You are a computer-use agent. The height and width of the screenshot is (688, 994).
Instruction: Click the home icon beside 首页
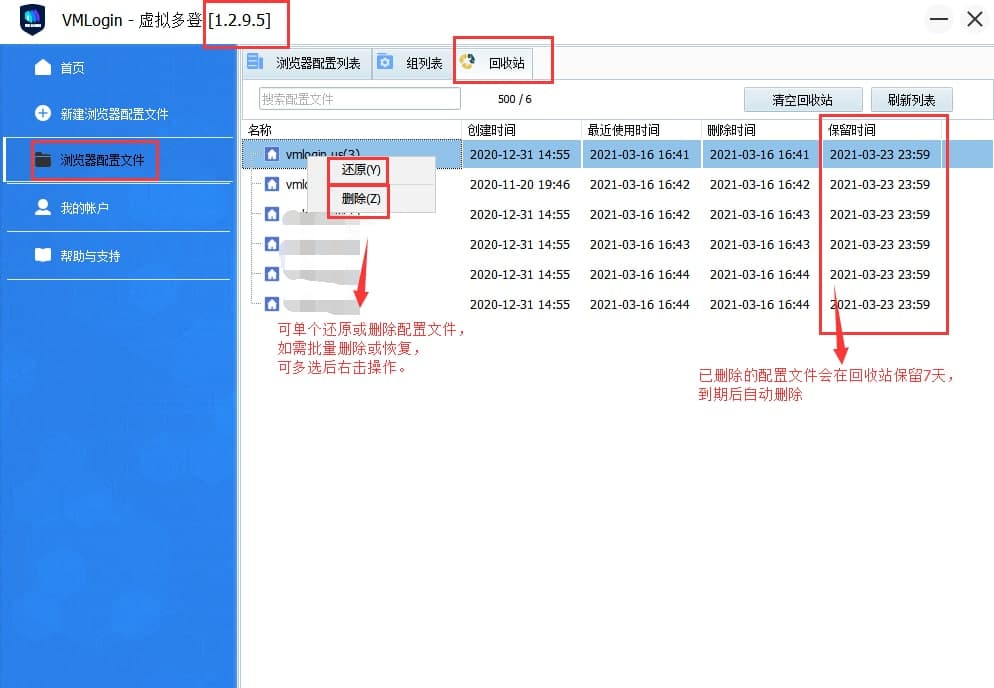pos(42,67)
